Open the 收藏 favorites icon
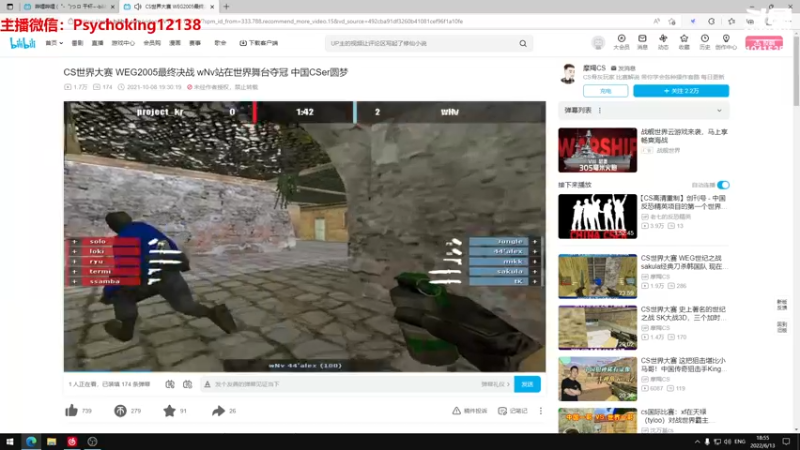Screen dimensions: 800x450 point(684,42)
